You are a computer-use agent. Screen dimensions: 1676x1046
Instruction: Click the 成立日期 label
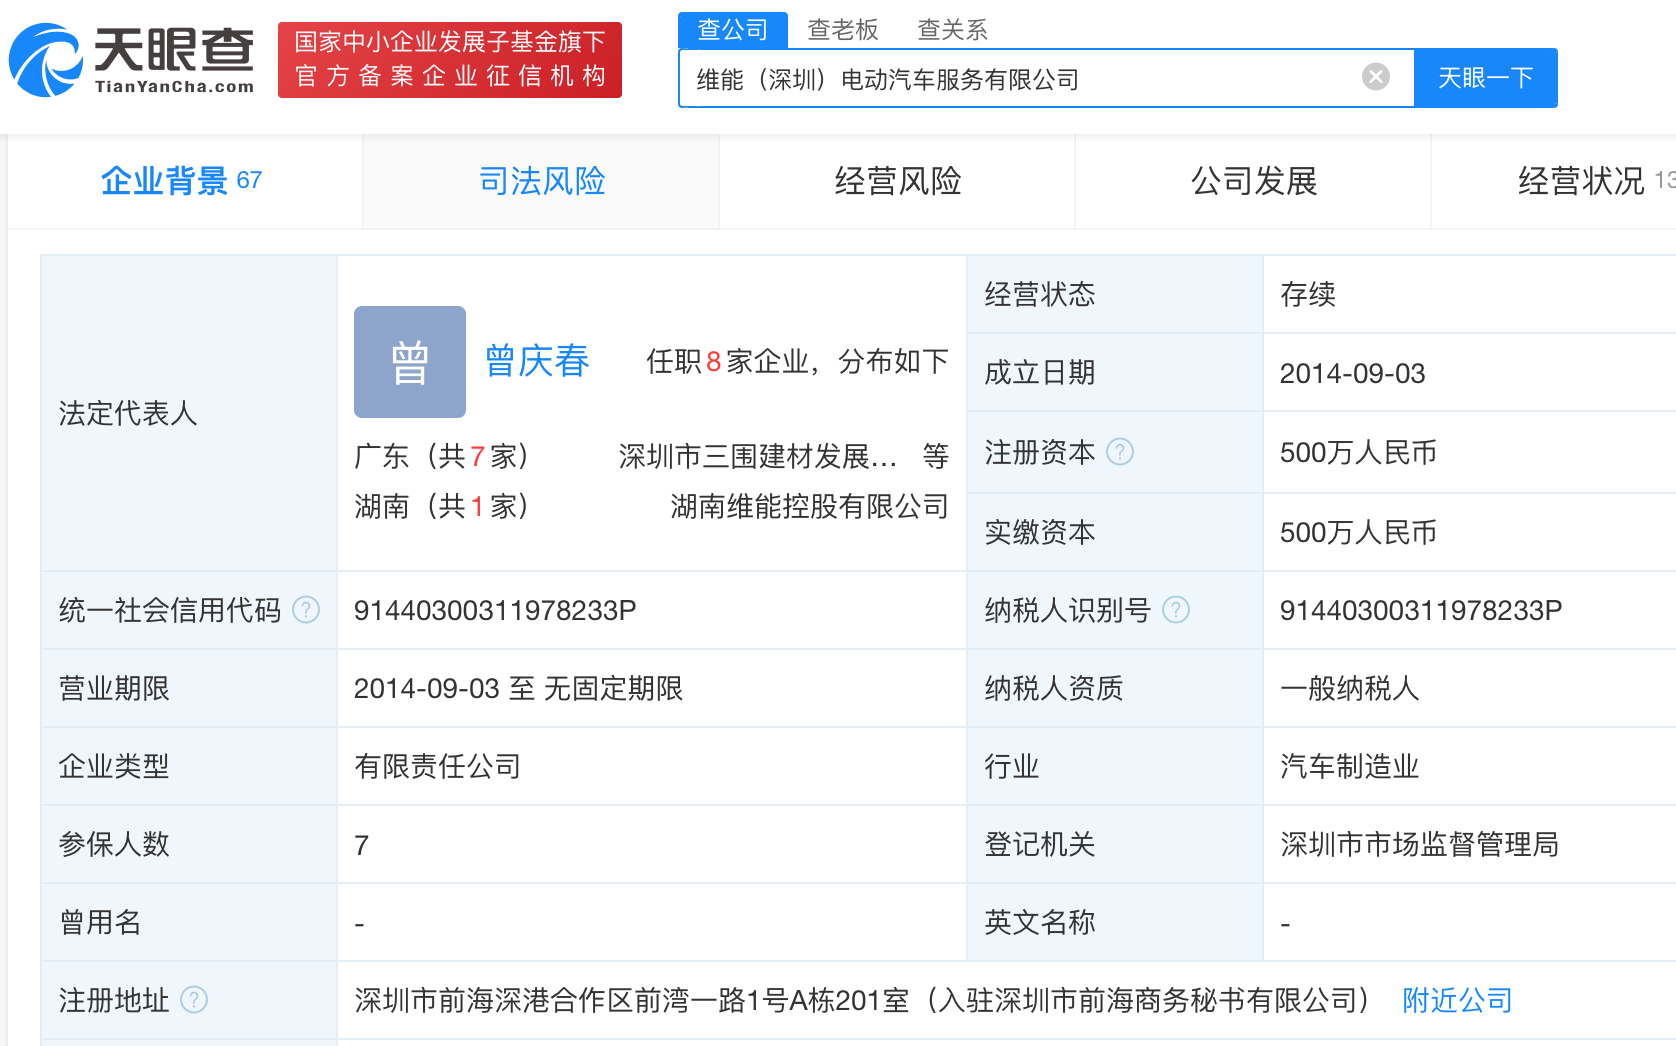pos(1040,373)
